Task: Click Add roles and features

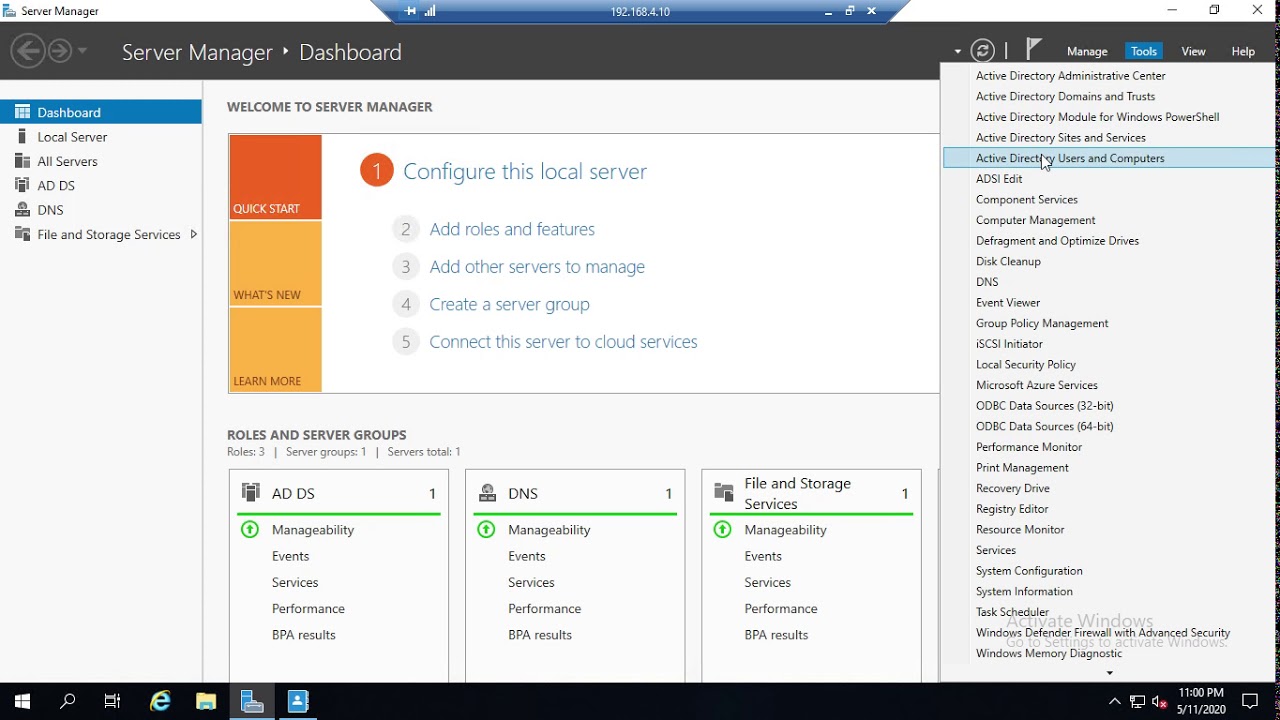Action: [512, 229]
